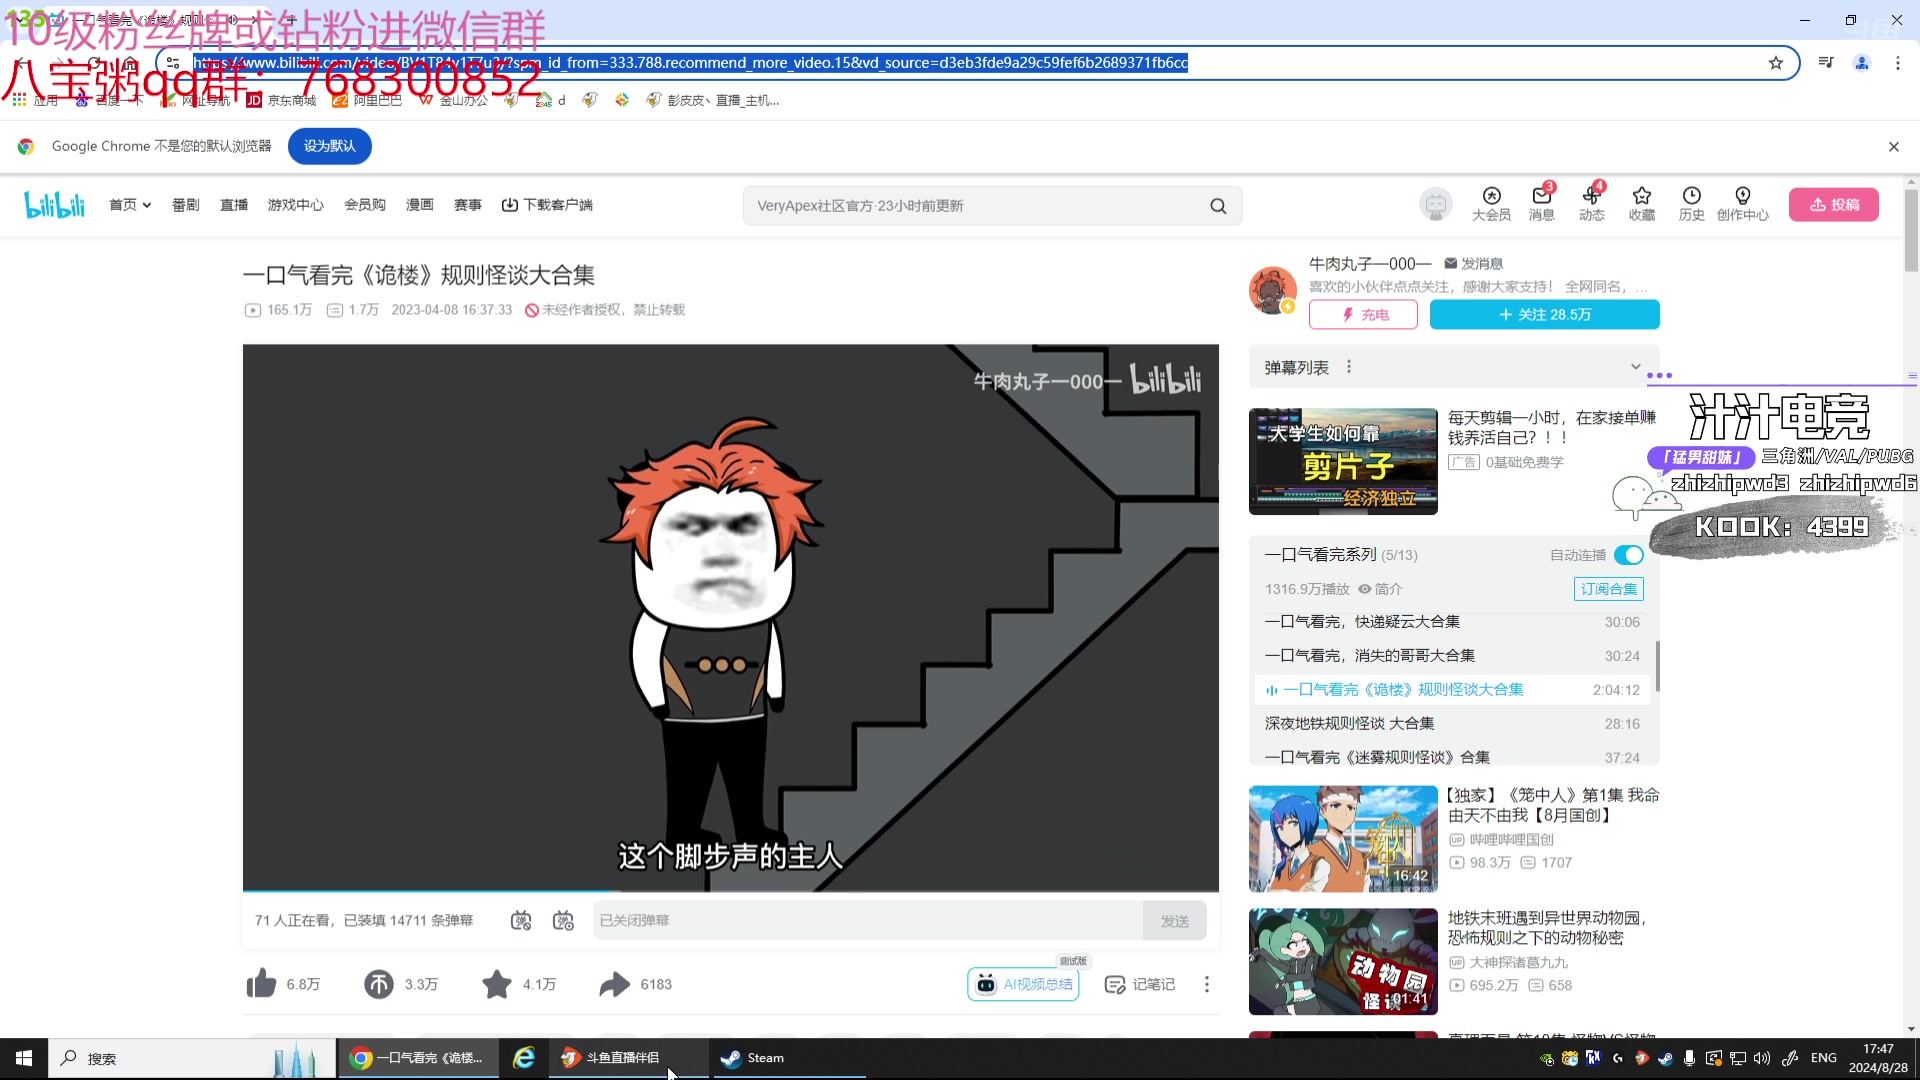This screenshot has height=1080, width=1920.
Task: Open the 消息 messages icon
Action: click(1540, 204)
